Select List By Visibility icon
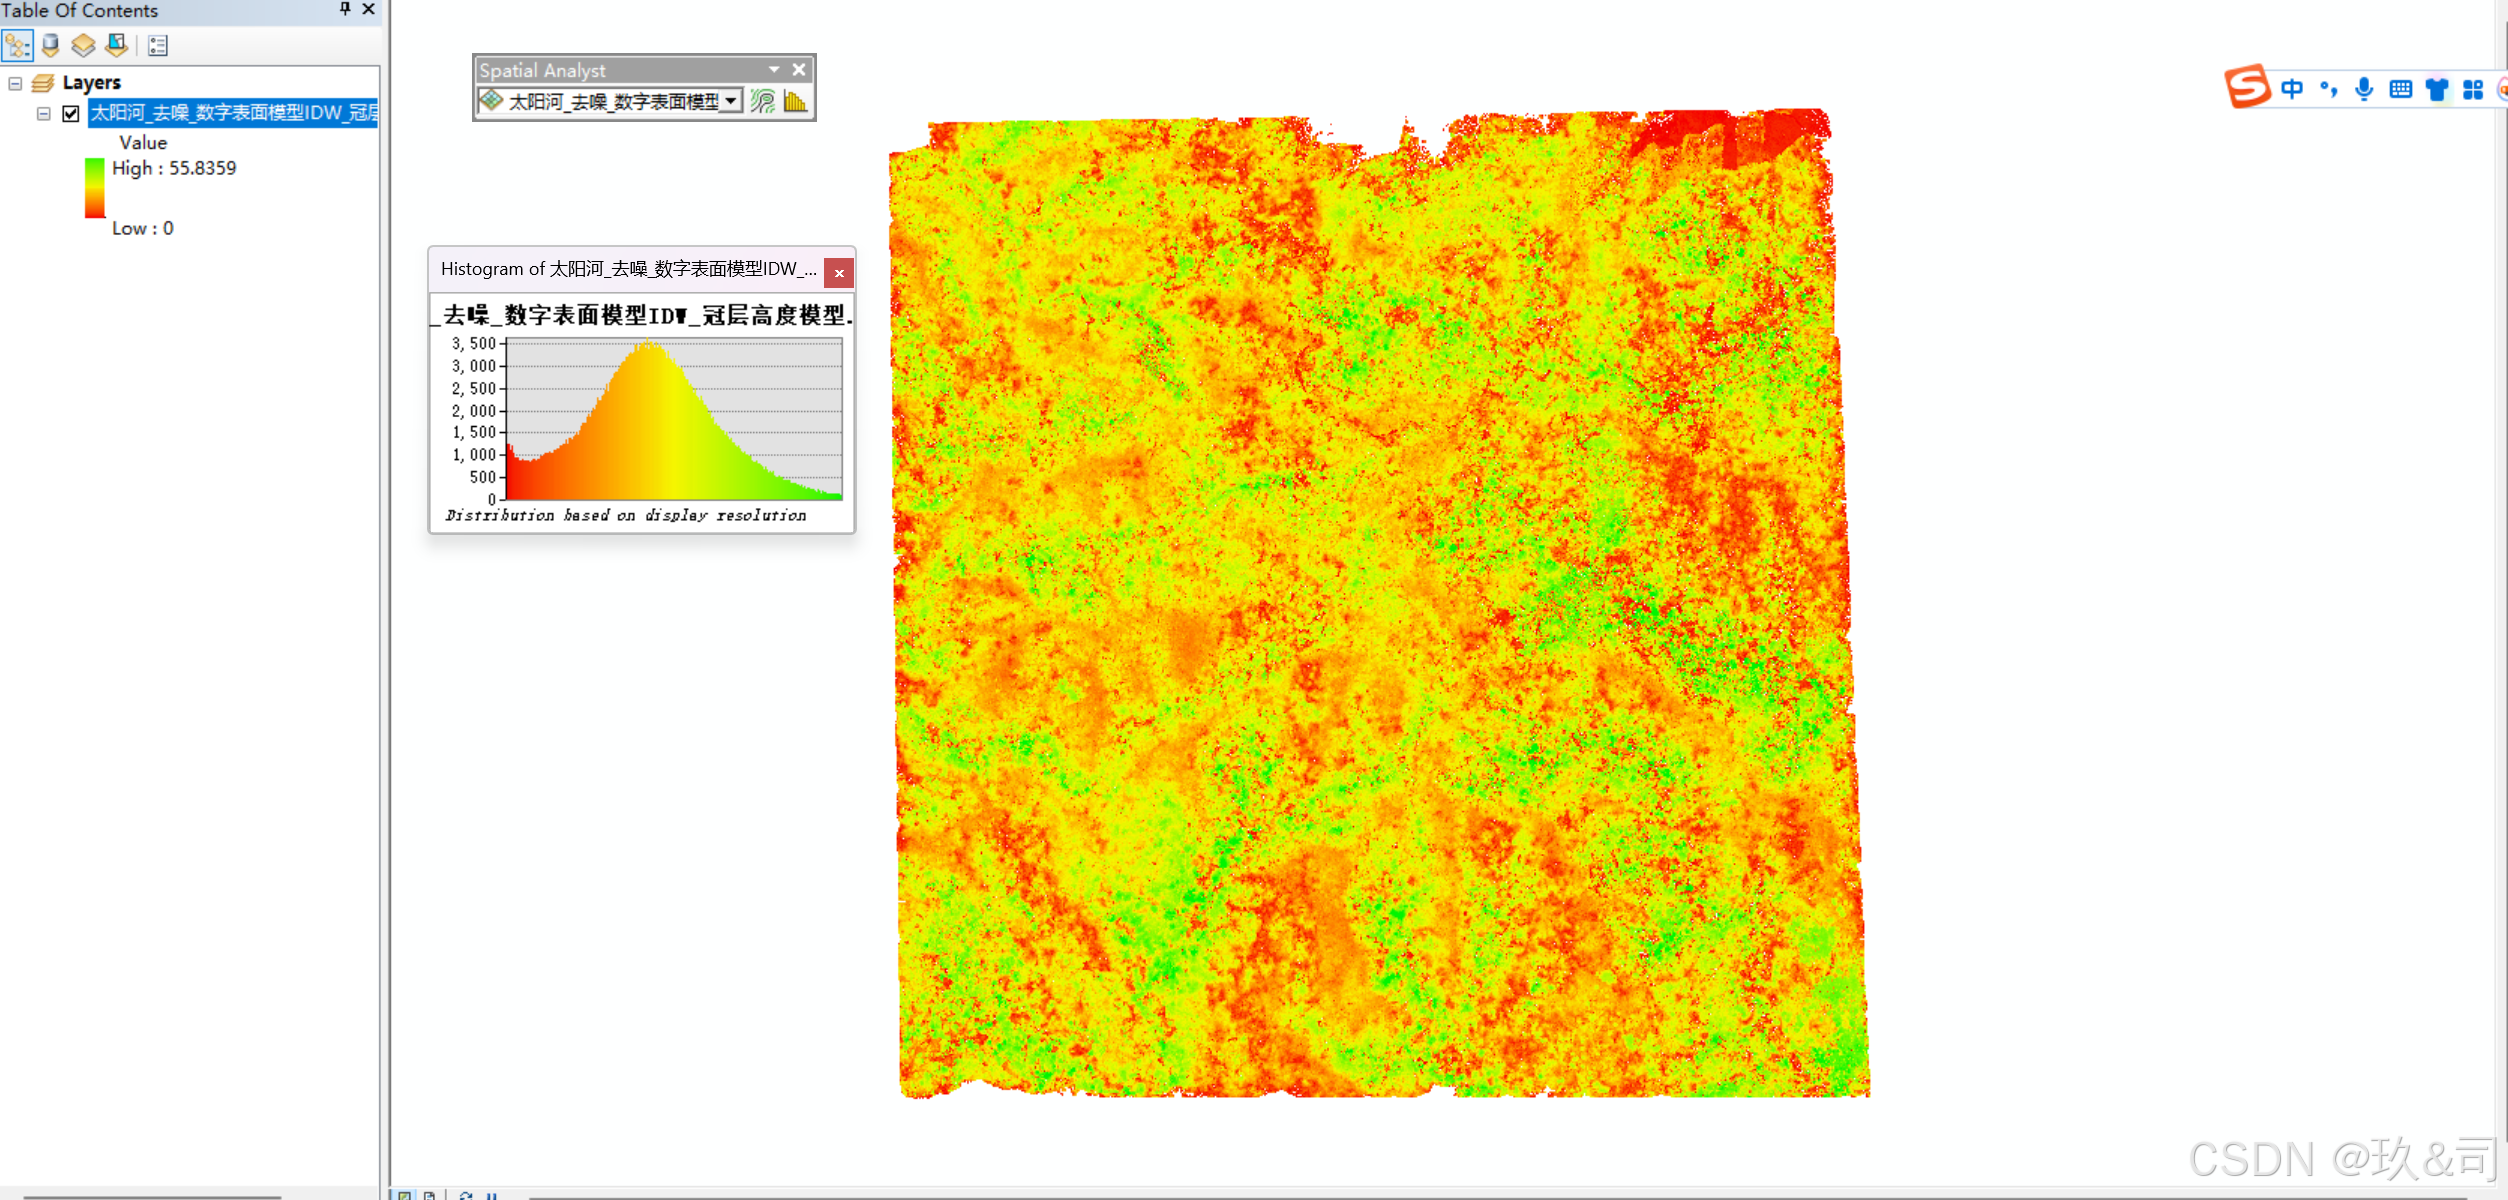2508x1200 pixels. (83, 45)
